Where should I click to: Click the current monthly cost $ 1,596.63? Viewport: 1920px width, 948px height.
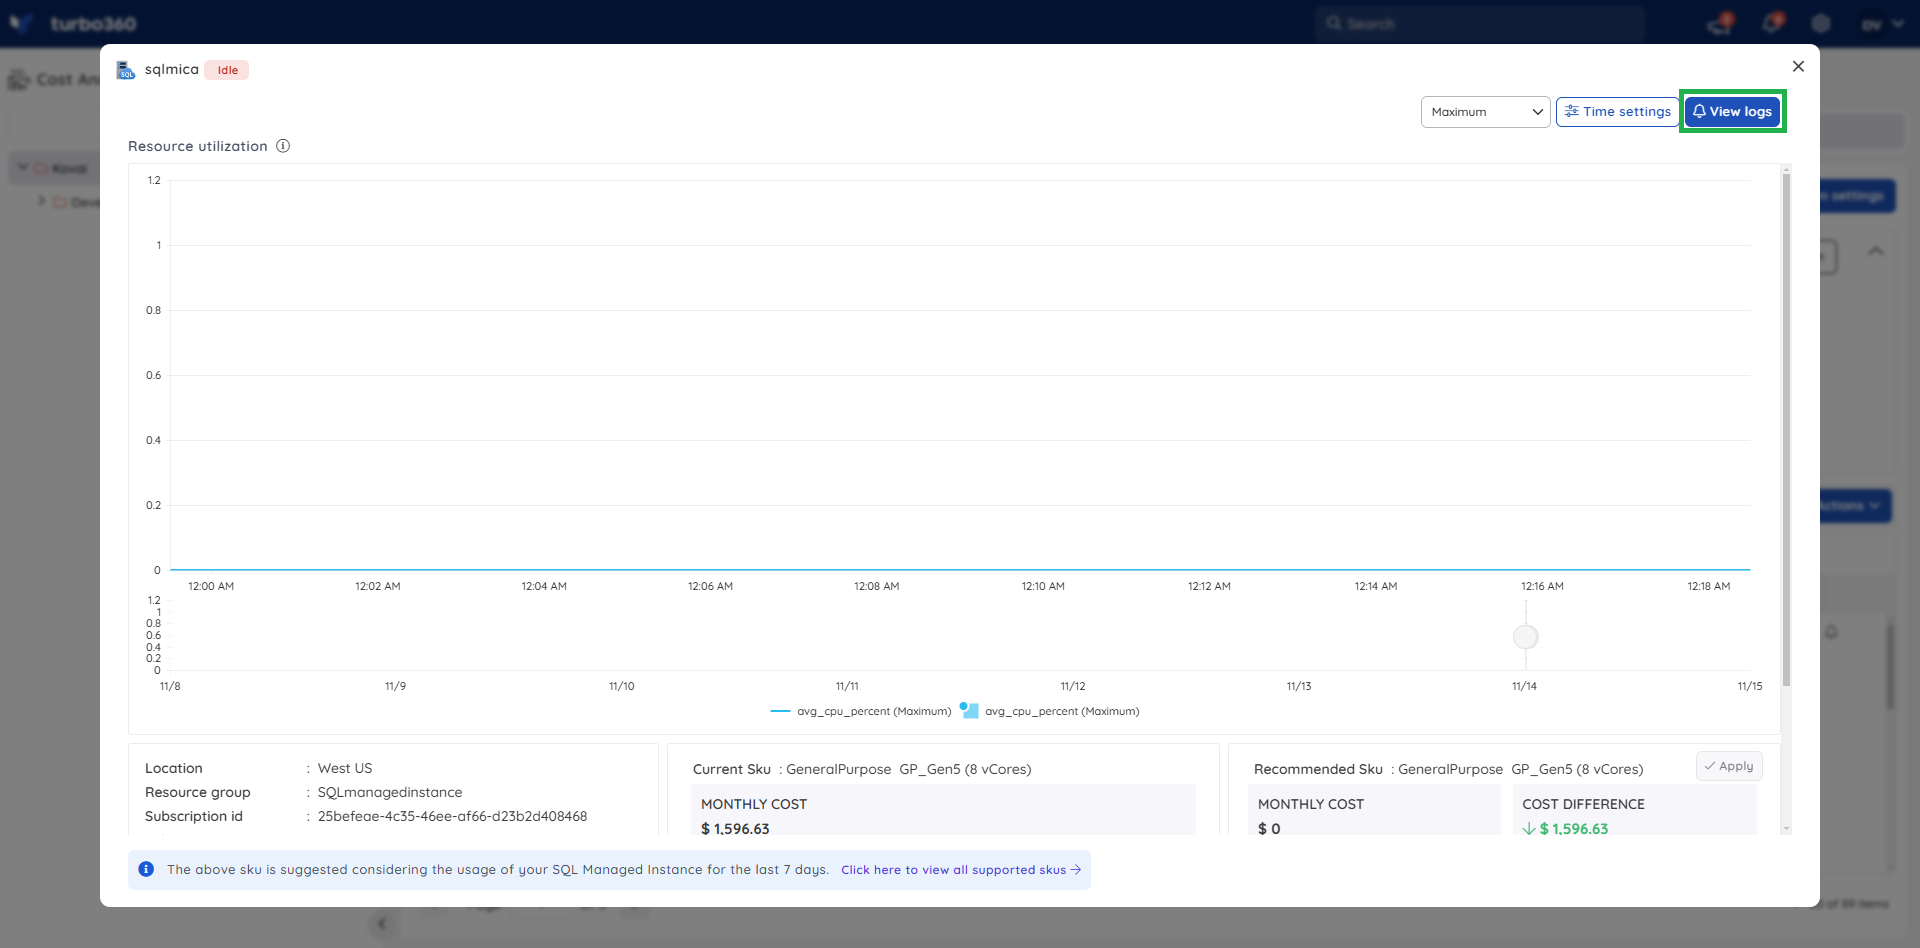(x=735, y=828)
